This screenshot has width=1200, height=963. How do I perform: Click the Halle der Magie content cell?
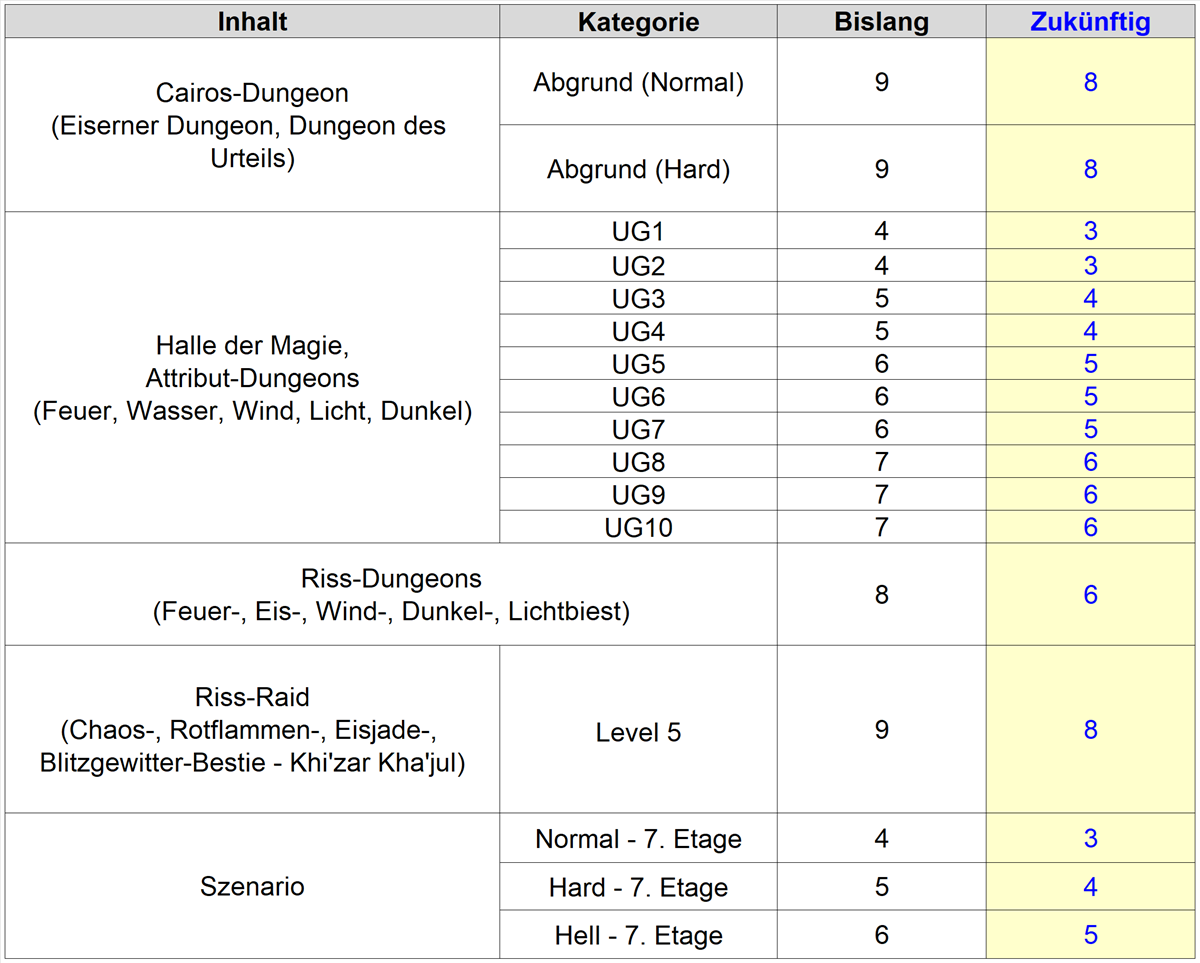(x=252, y=378)
